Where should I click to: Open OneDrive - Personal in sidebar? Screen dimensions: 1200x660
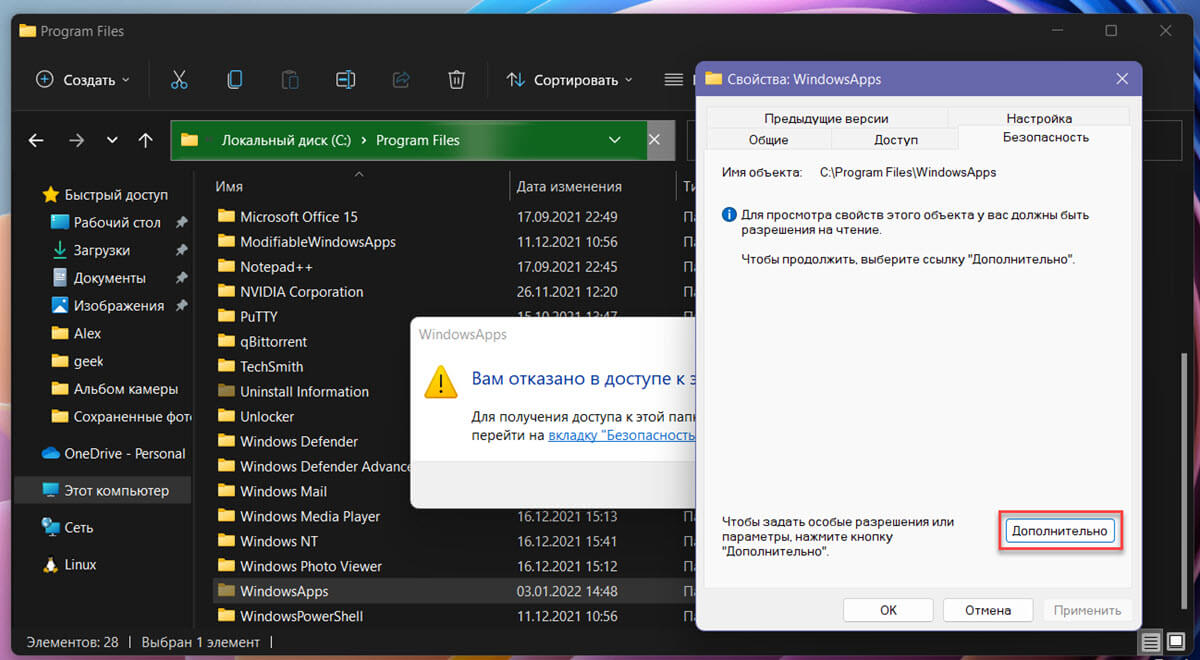113,453
